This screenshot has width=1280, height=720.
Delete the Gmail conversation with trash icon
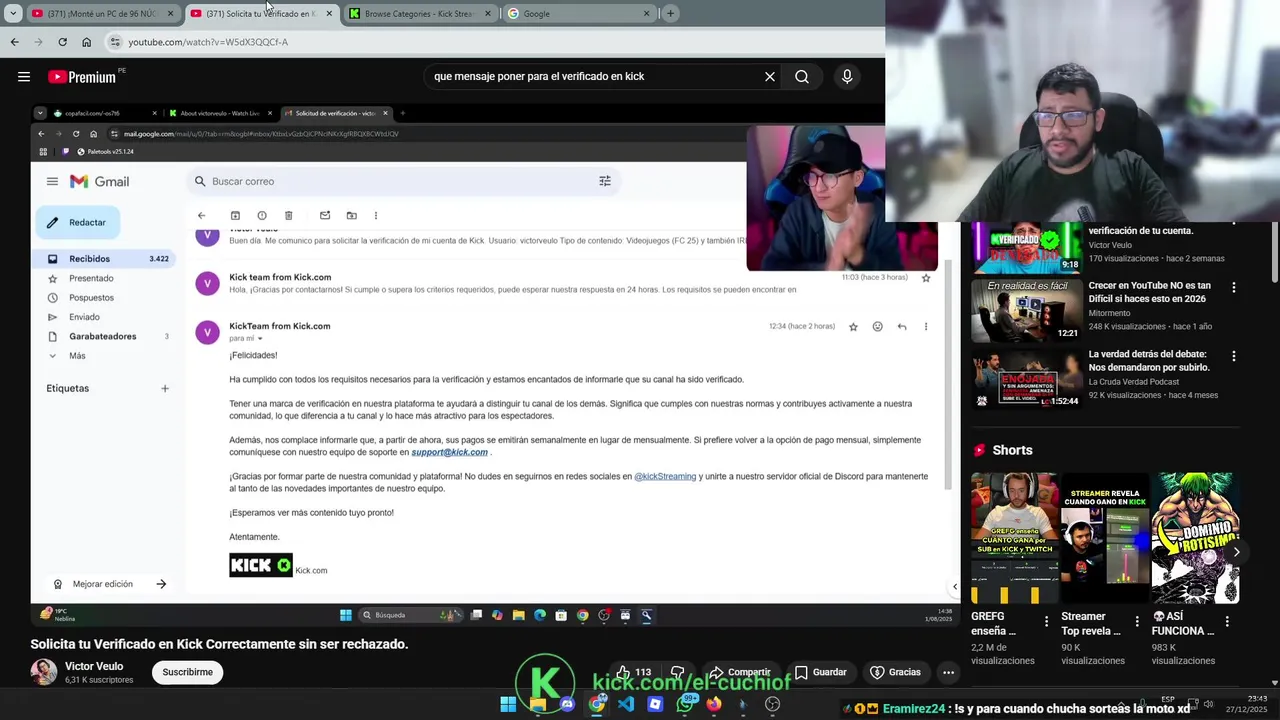coord(288,215)
